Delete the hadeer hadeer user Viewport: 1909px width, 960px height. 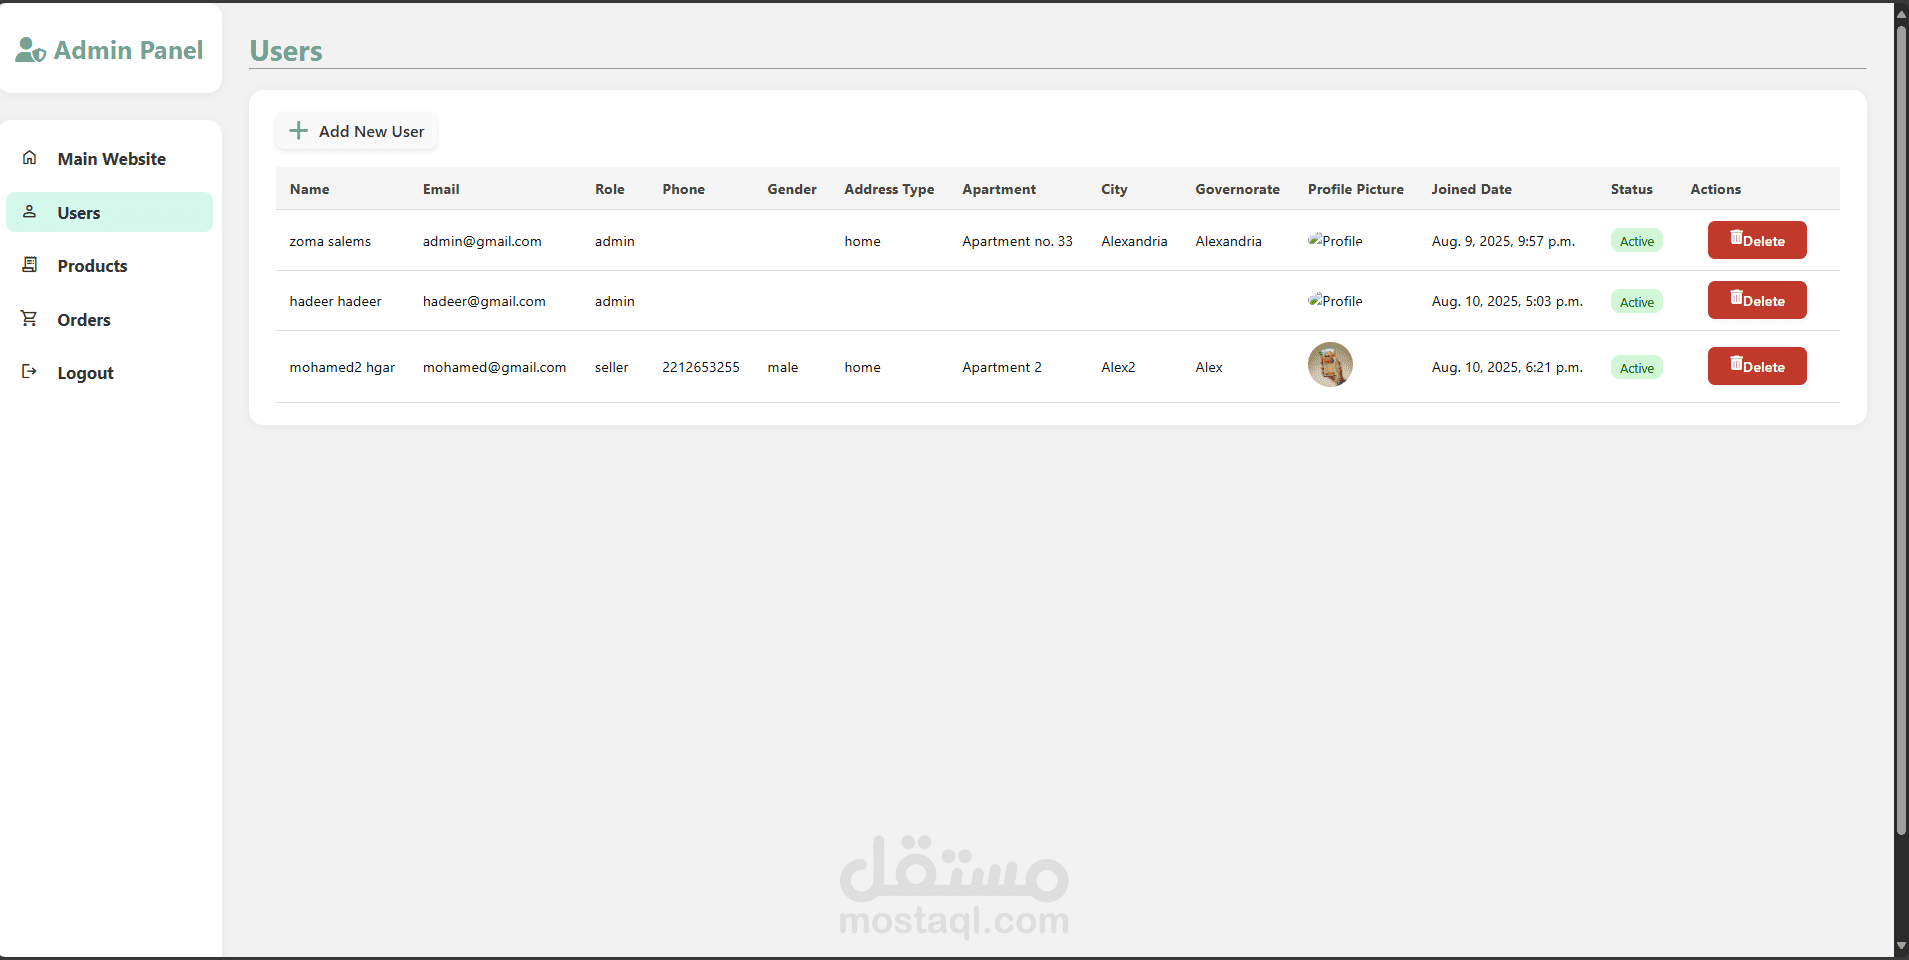[x=1757, y=300]
